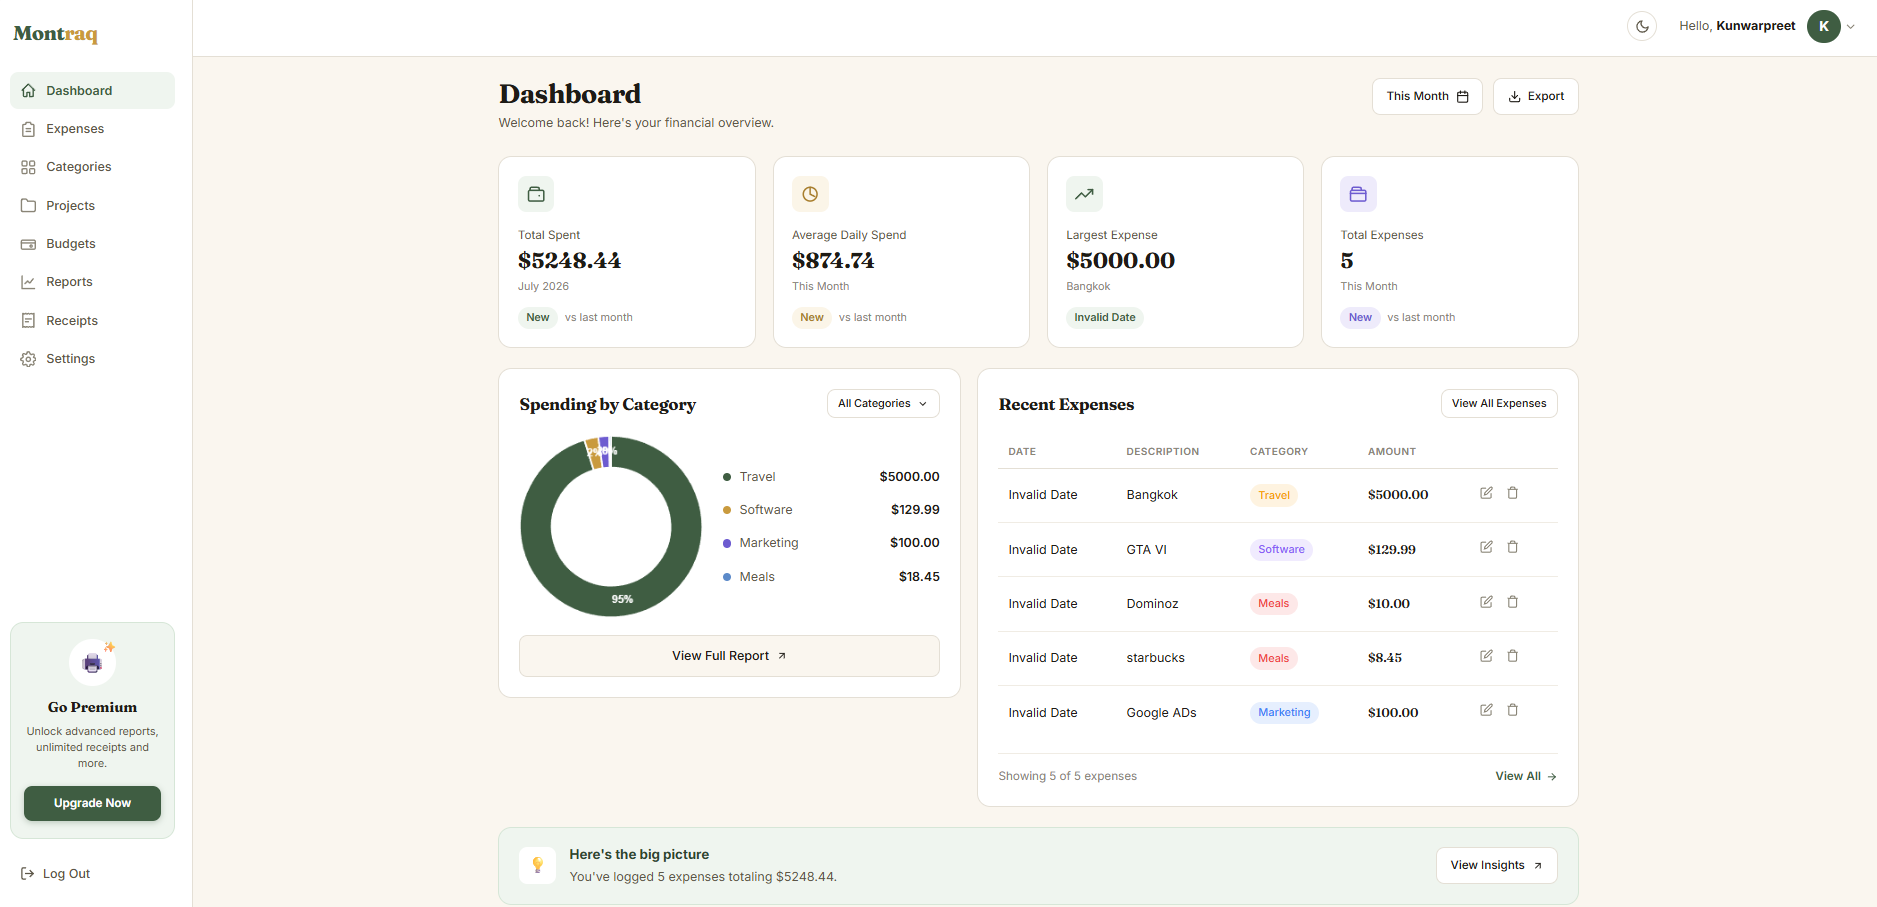1877x907 pixels.
Task: Click the Meals tag on Dominoz row
Action: (1273, 603)
